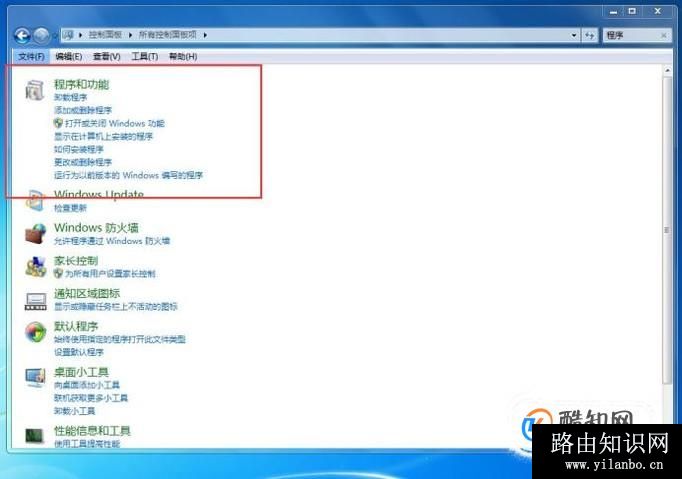This screenshot has height=479, width=682.
Task: Clear the search box with the X
Action: coord(663,35)
